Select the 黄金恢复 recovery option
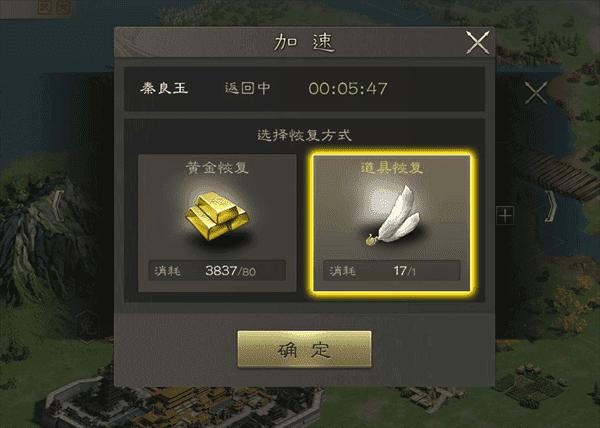Screen dimensions: 600x428 [217, 223]
